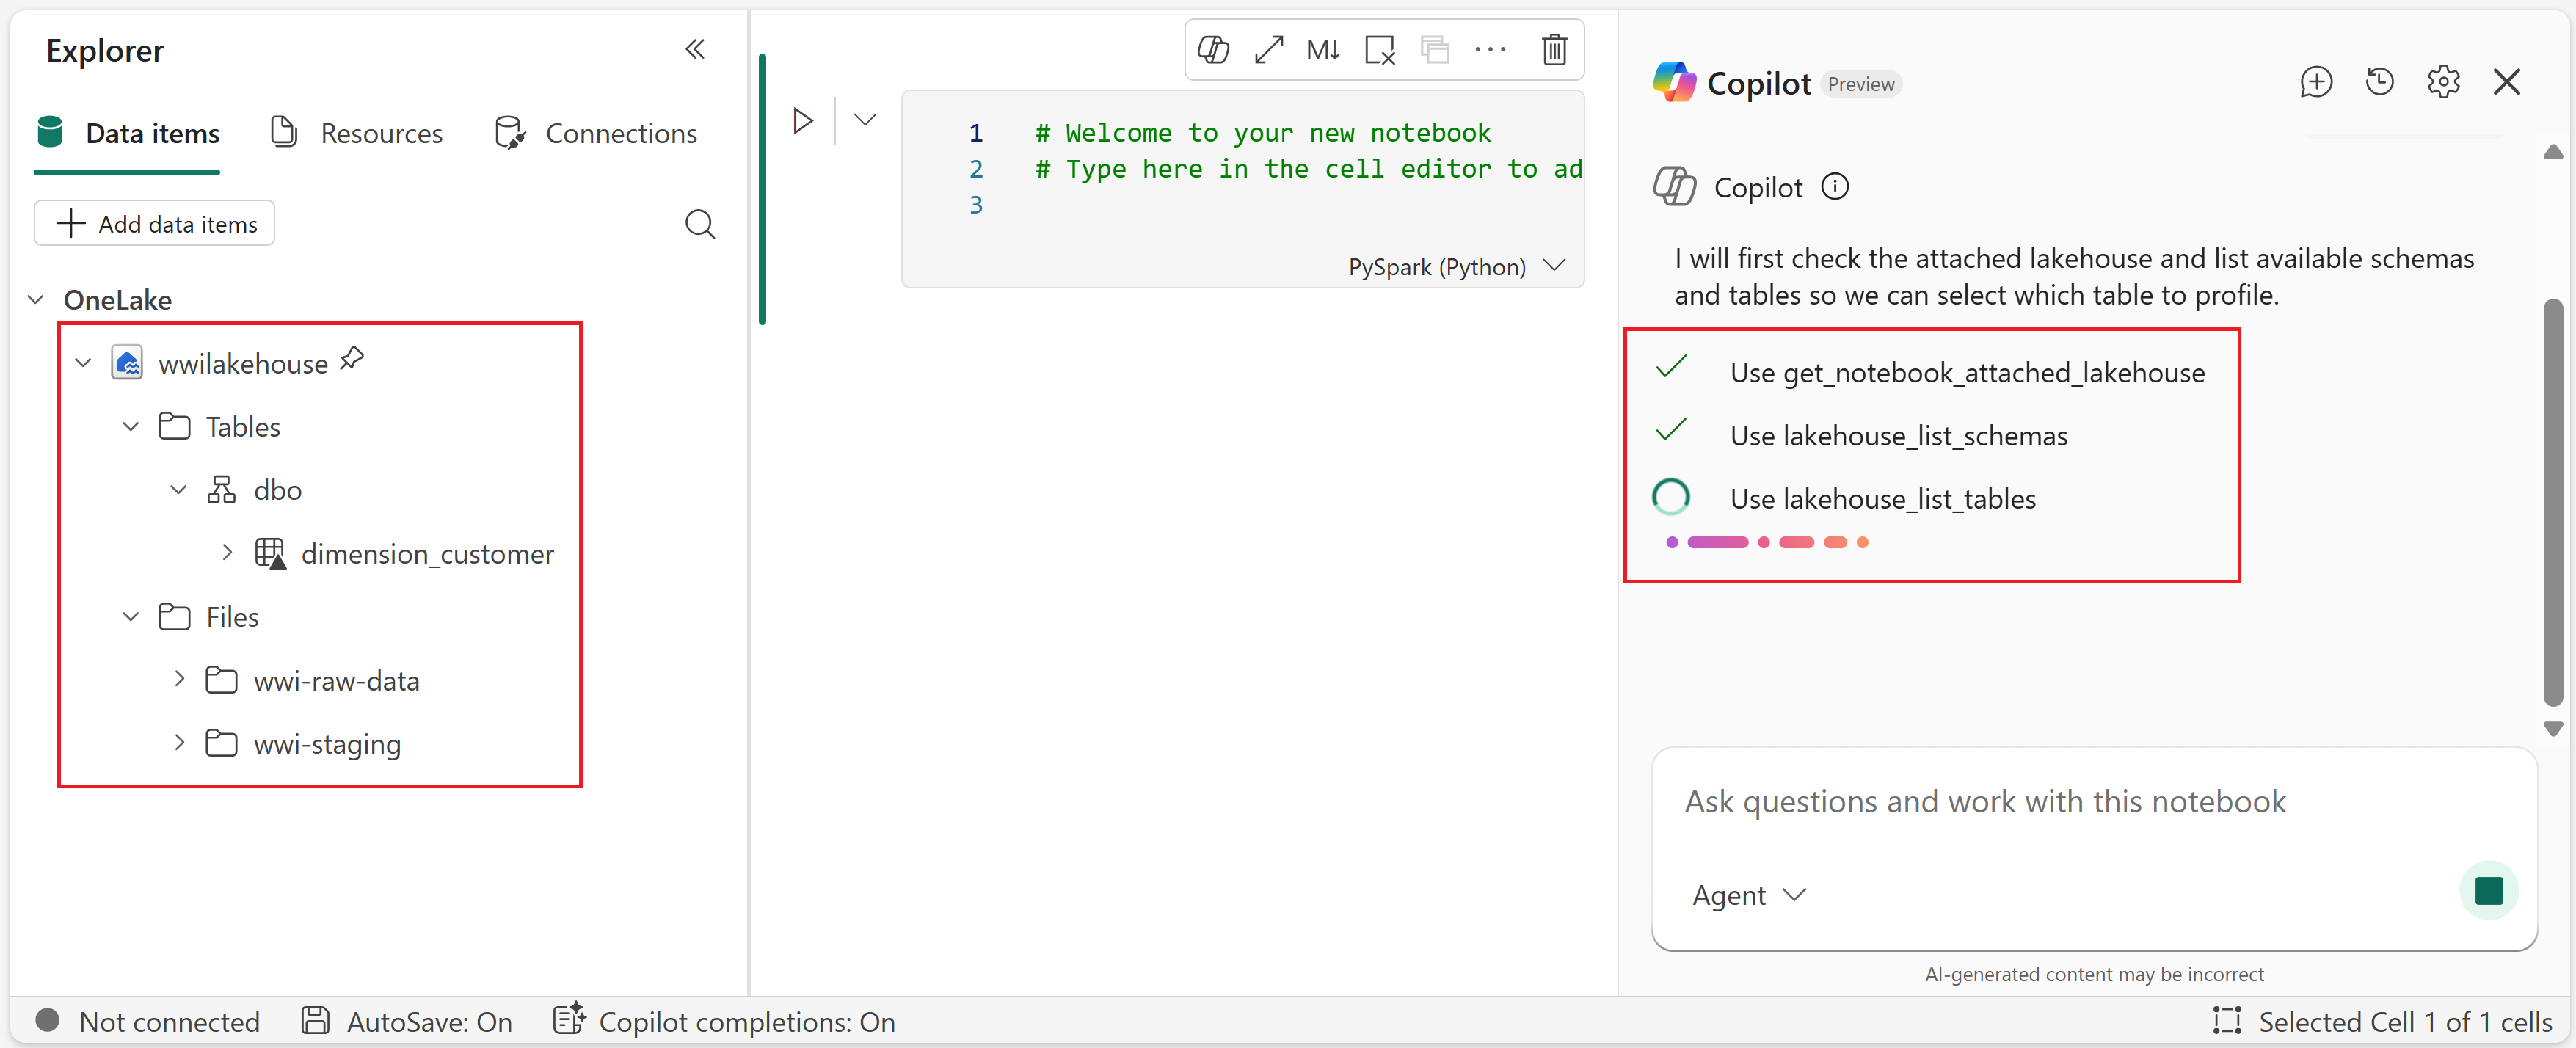Viewport: 2576px width, 1048px height.
Task: Toggle Copilot completions: On
Action: pyautogui.click(x=724, y=1021)
